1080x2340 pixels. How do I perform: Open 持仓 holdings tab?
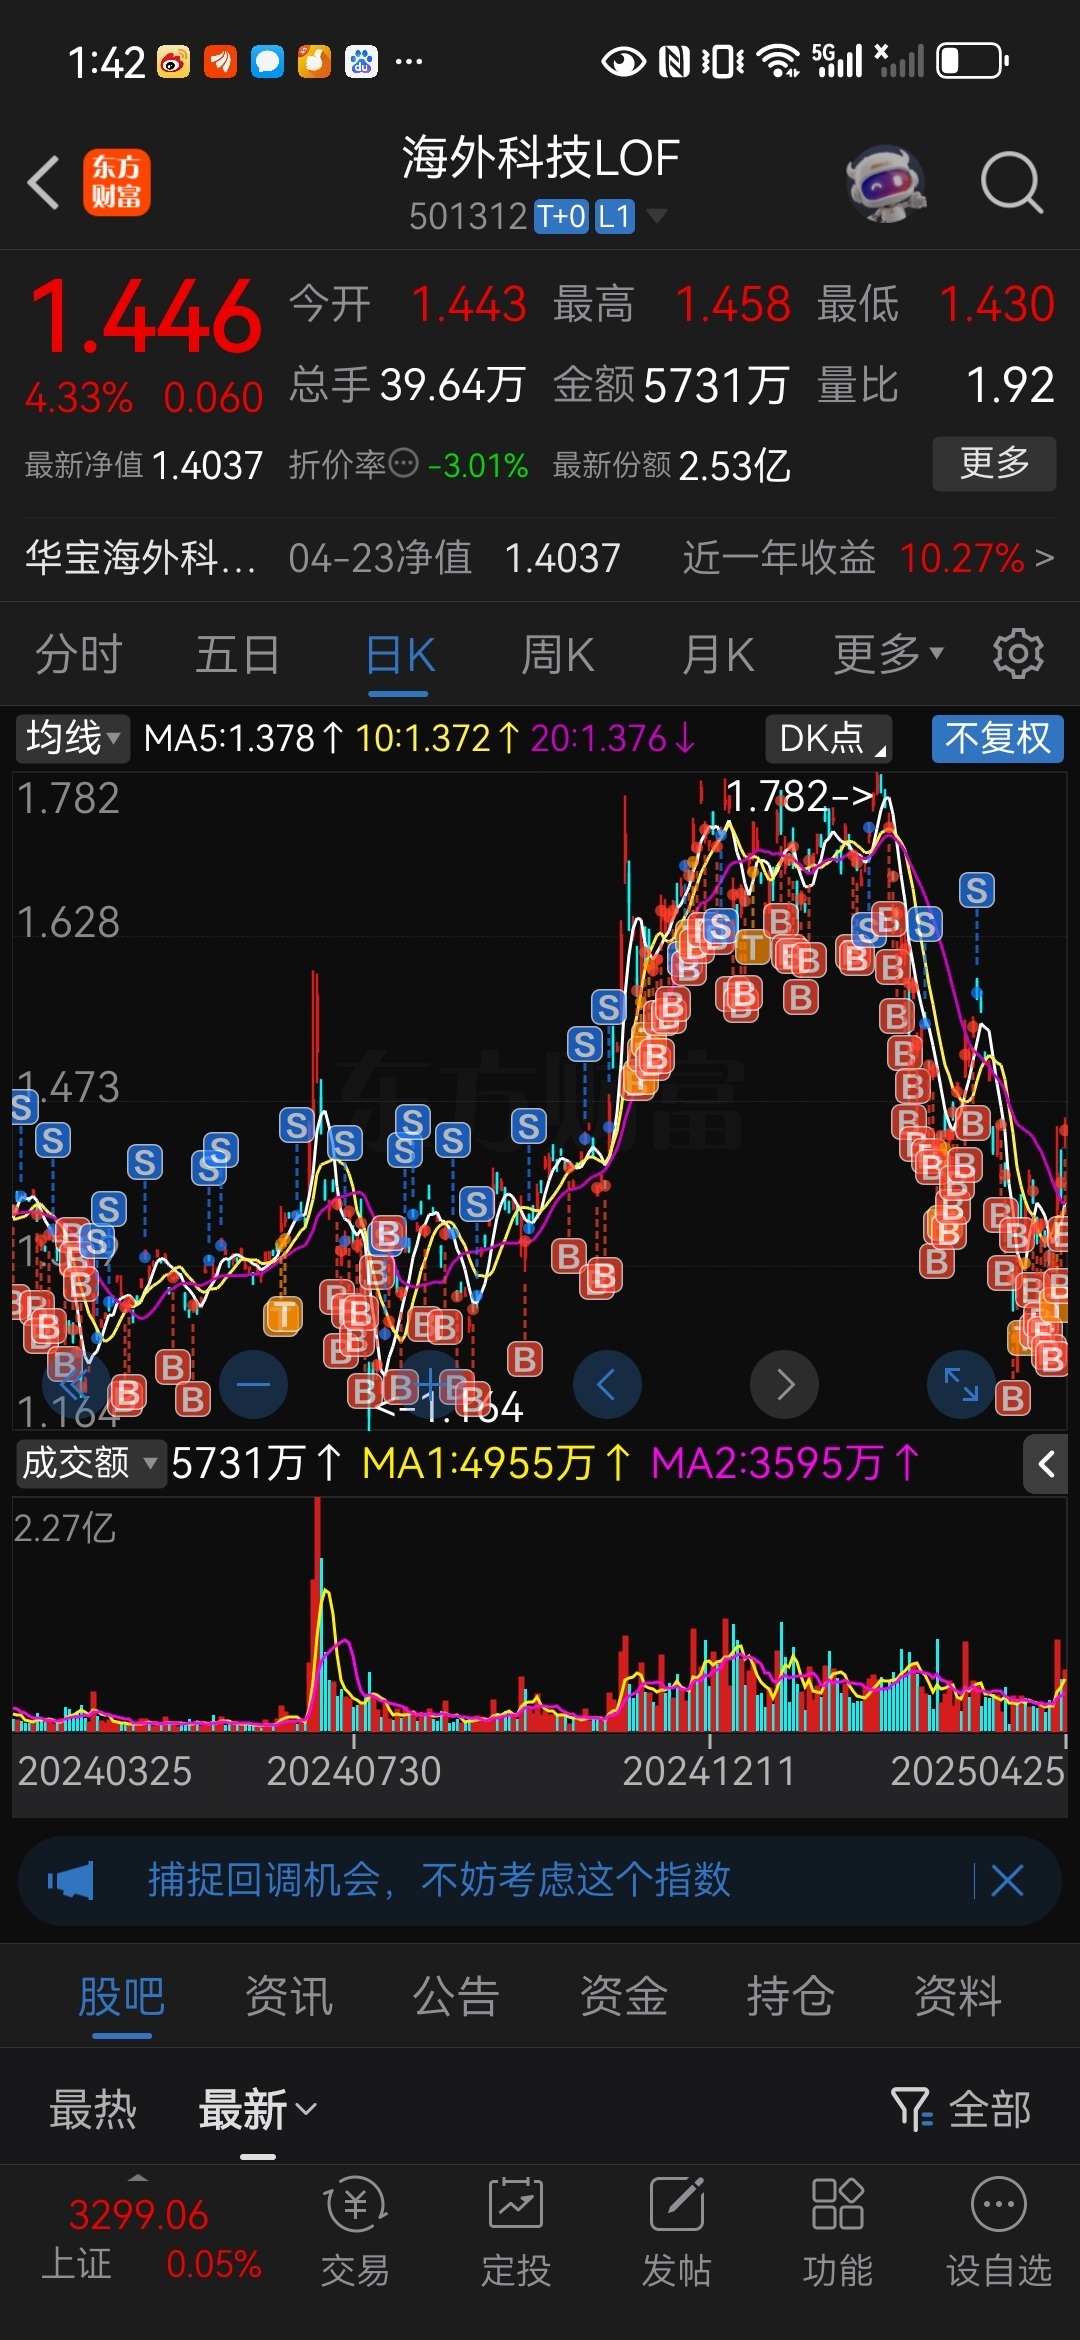[790, 1996]
